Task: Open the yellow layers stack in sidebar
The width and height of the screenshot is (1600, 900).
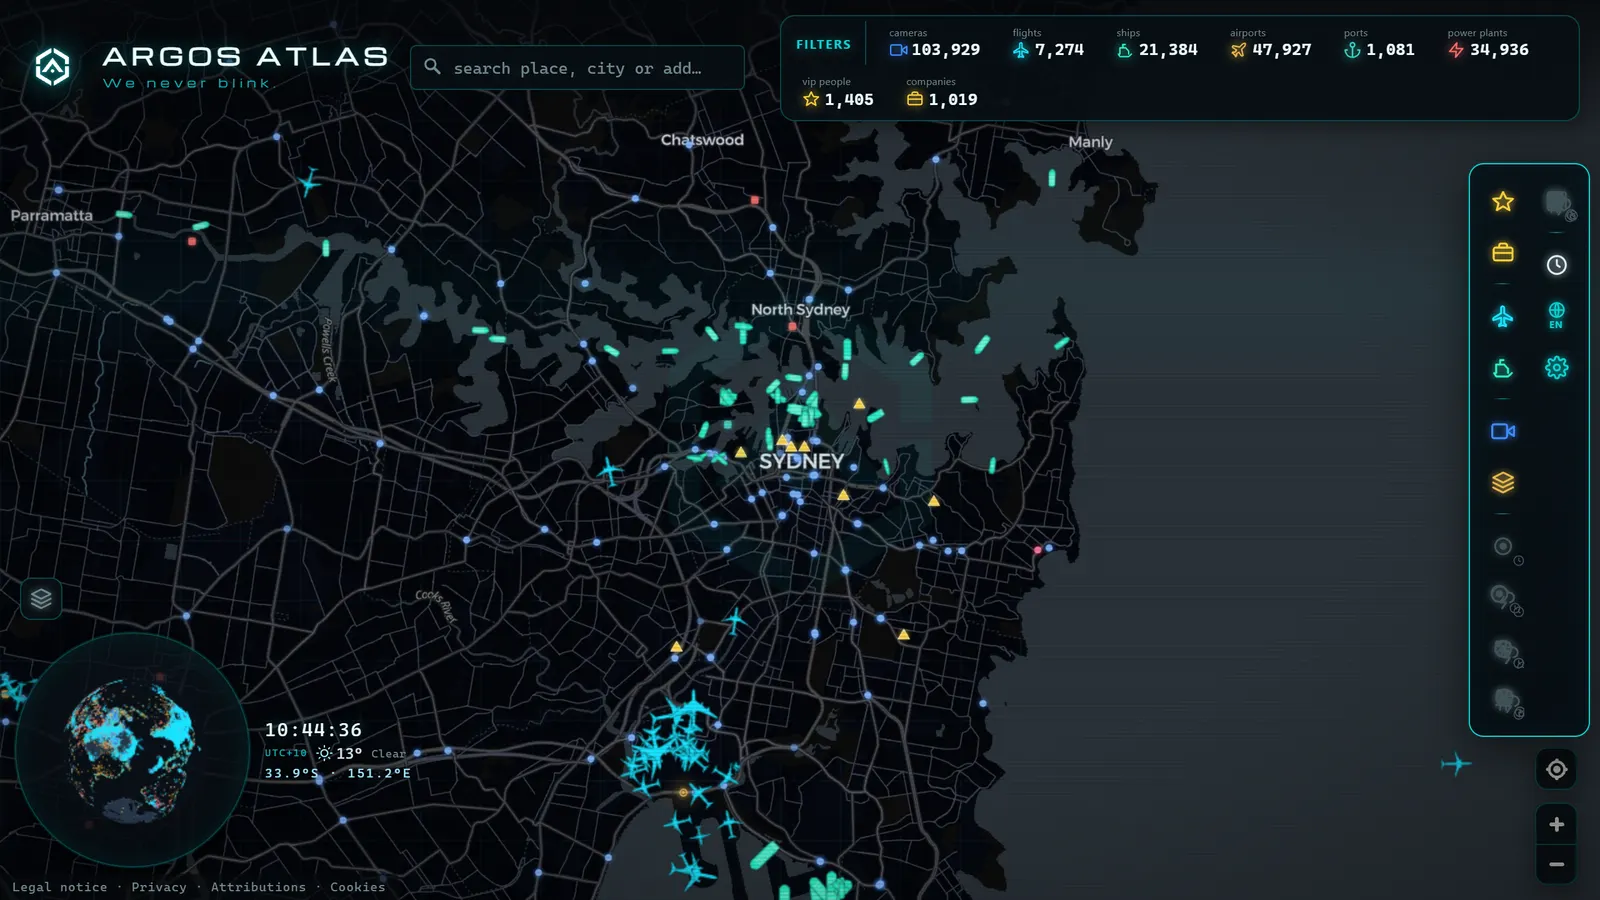Action: [1503, 483]
